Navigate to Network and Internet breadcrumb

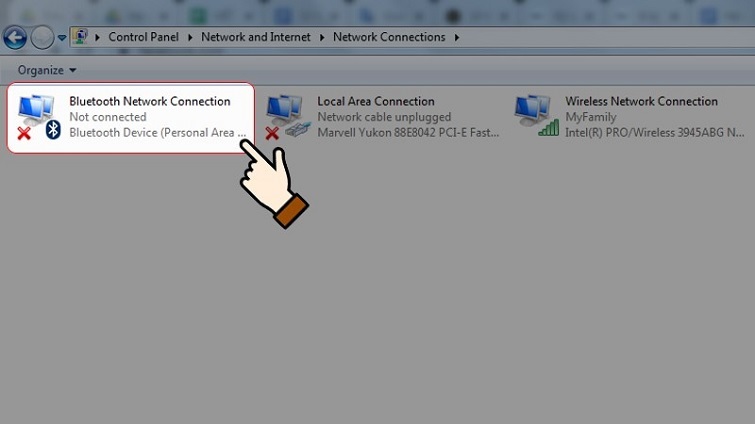256,37
